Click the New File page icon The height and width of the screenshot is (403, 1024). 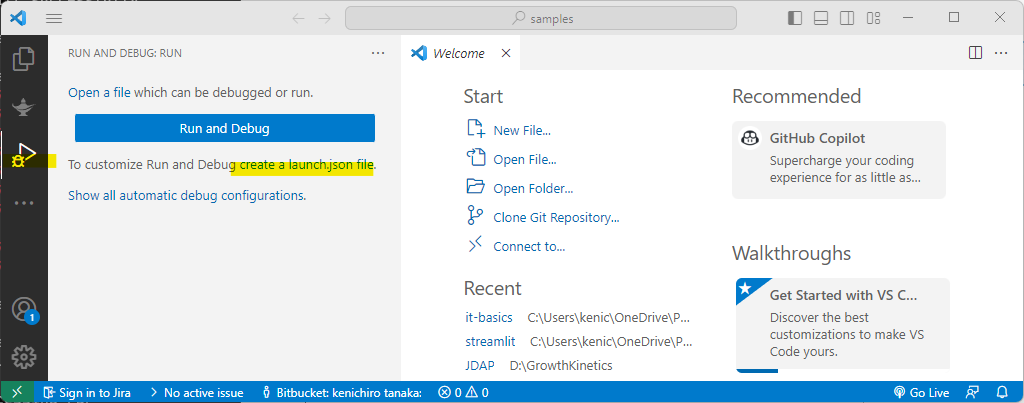(475, 128)
